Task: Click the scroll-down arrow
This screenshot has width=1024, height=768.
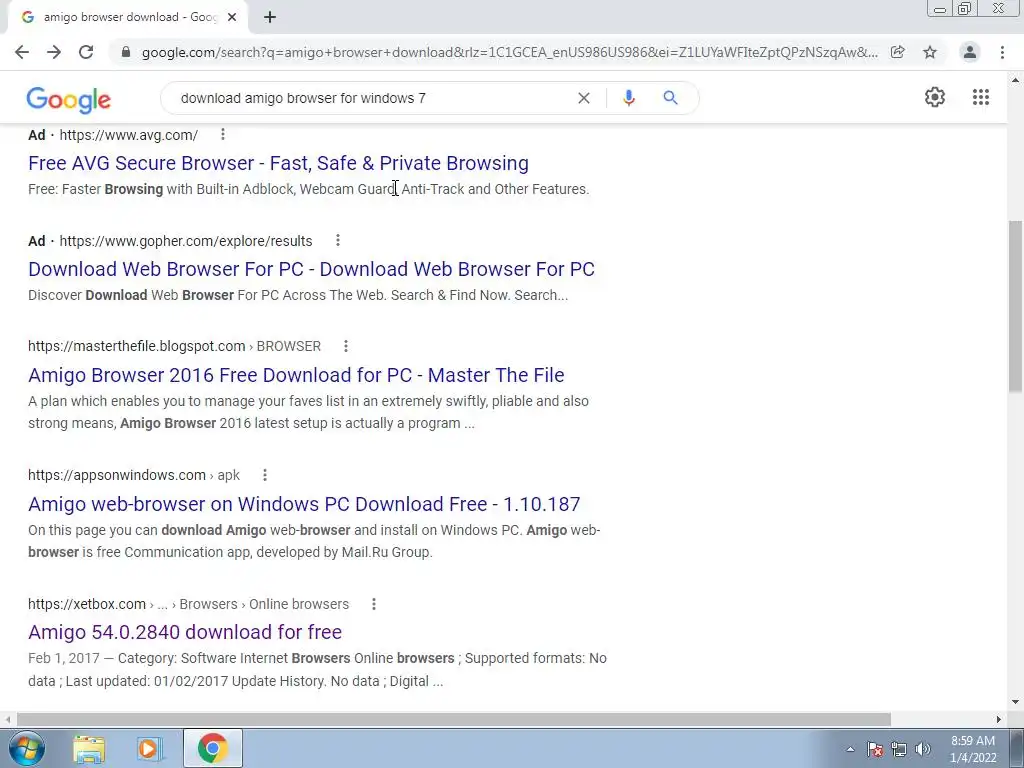Action: (1015, 702)
